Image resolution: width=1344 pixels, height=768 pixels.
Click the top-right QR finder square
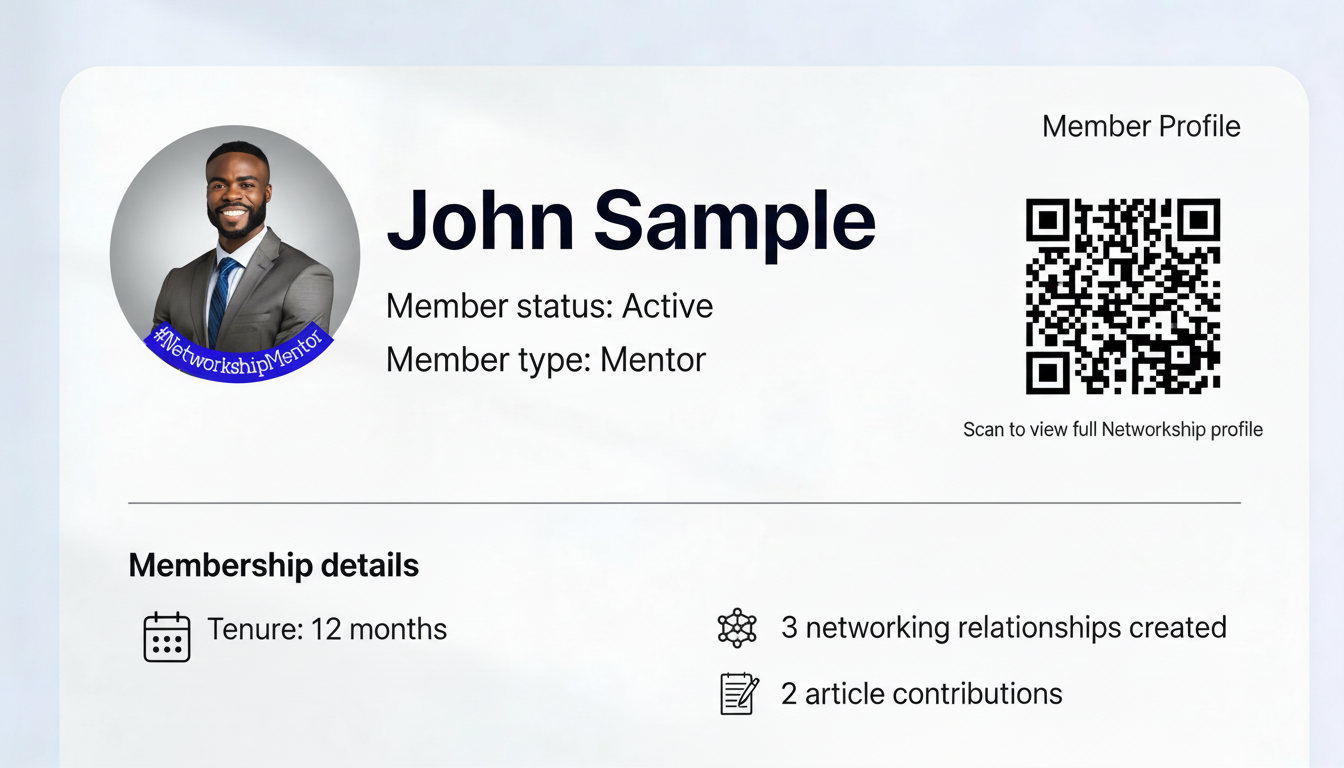pyautogui.click(x=1198, y=221)
